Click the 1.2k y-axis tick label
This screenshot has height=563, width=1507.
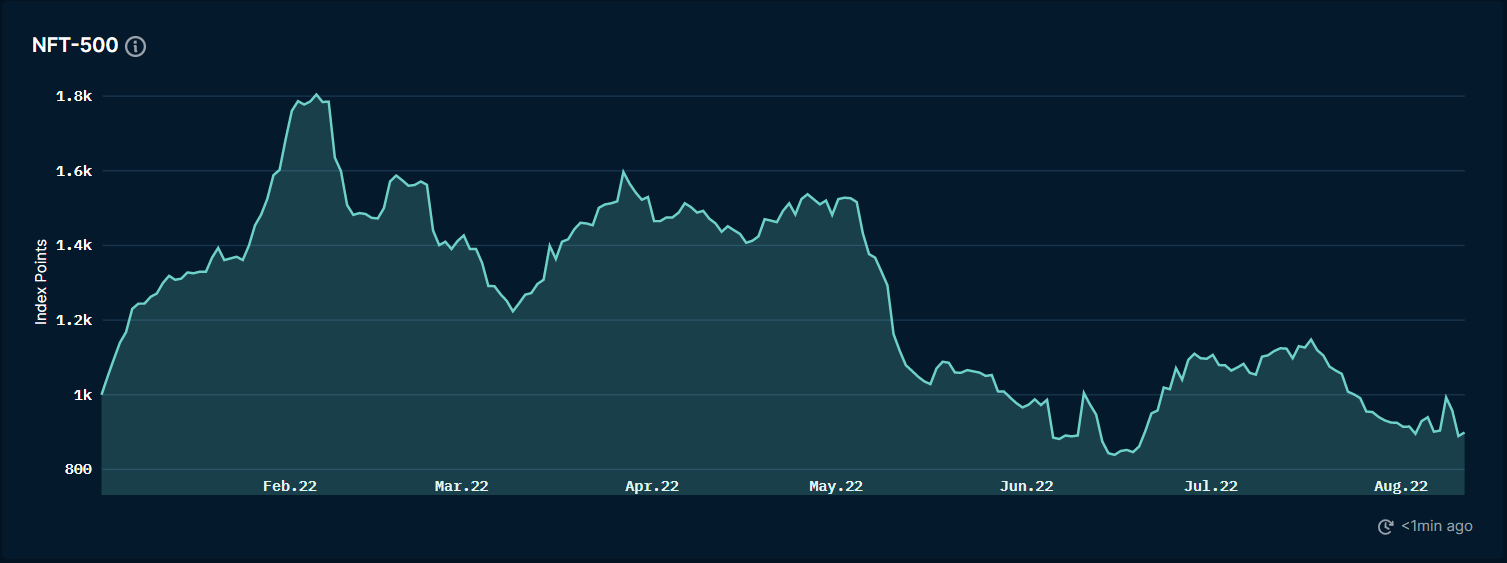[75, 320]
